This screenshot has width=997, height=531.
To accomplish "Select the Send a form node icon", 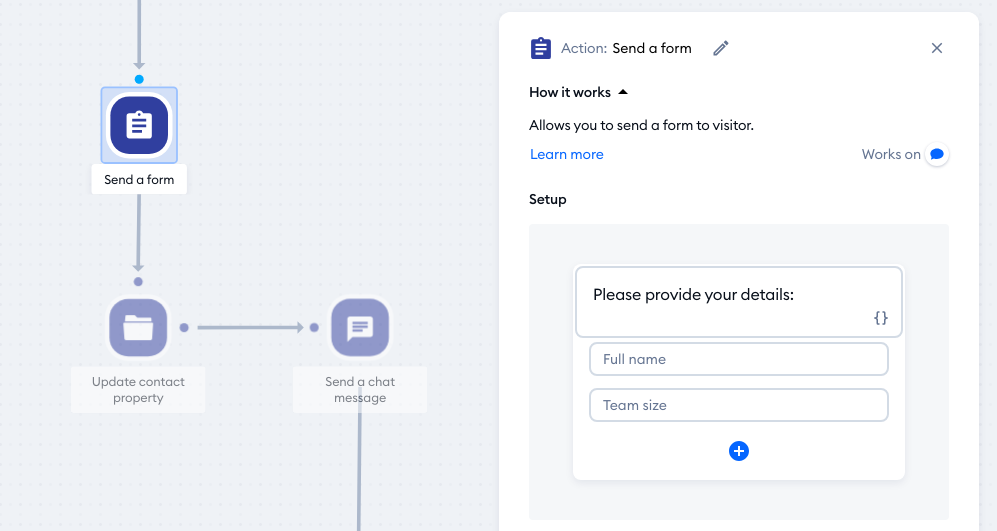I will pos(139,125).
